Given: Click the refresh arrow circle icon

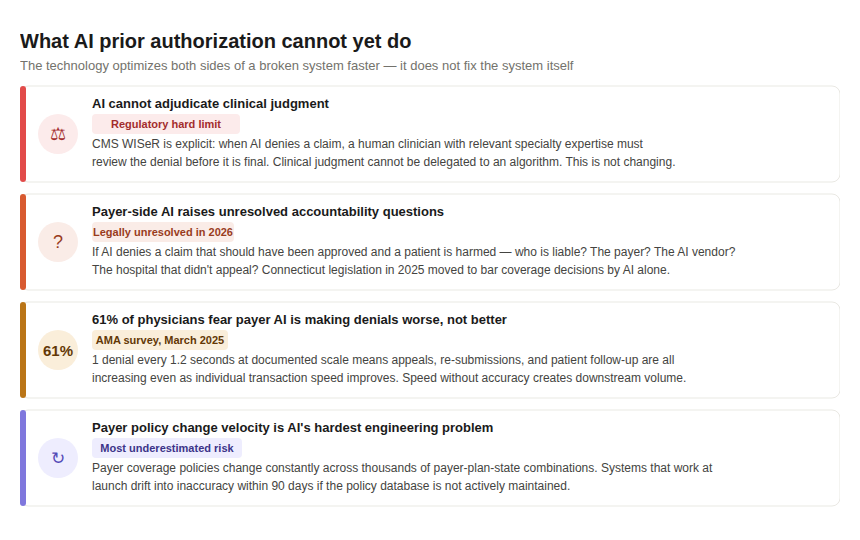Looking at the screenshot, I should click(x=58, y=458).
